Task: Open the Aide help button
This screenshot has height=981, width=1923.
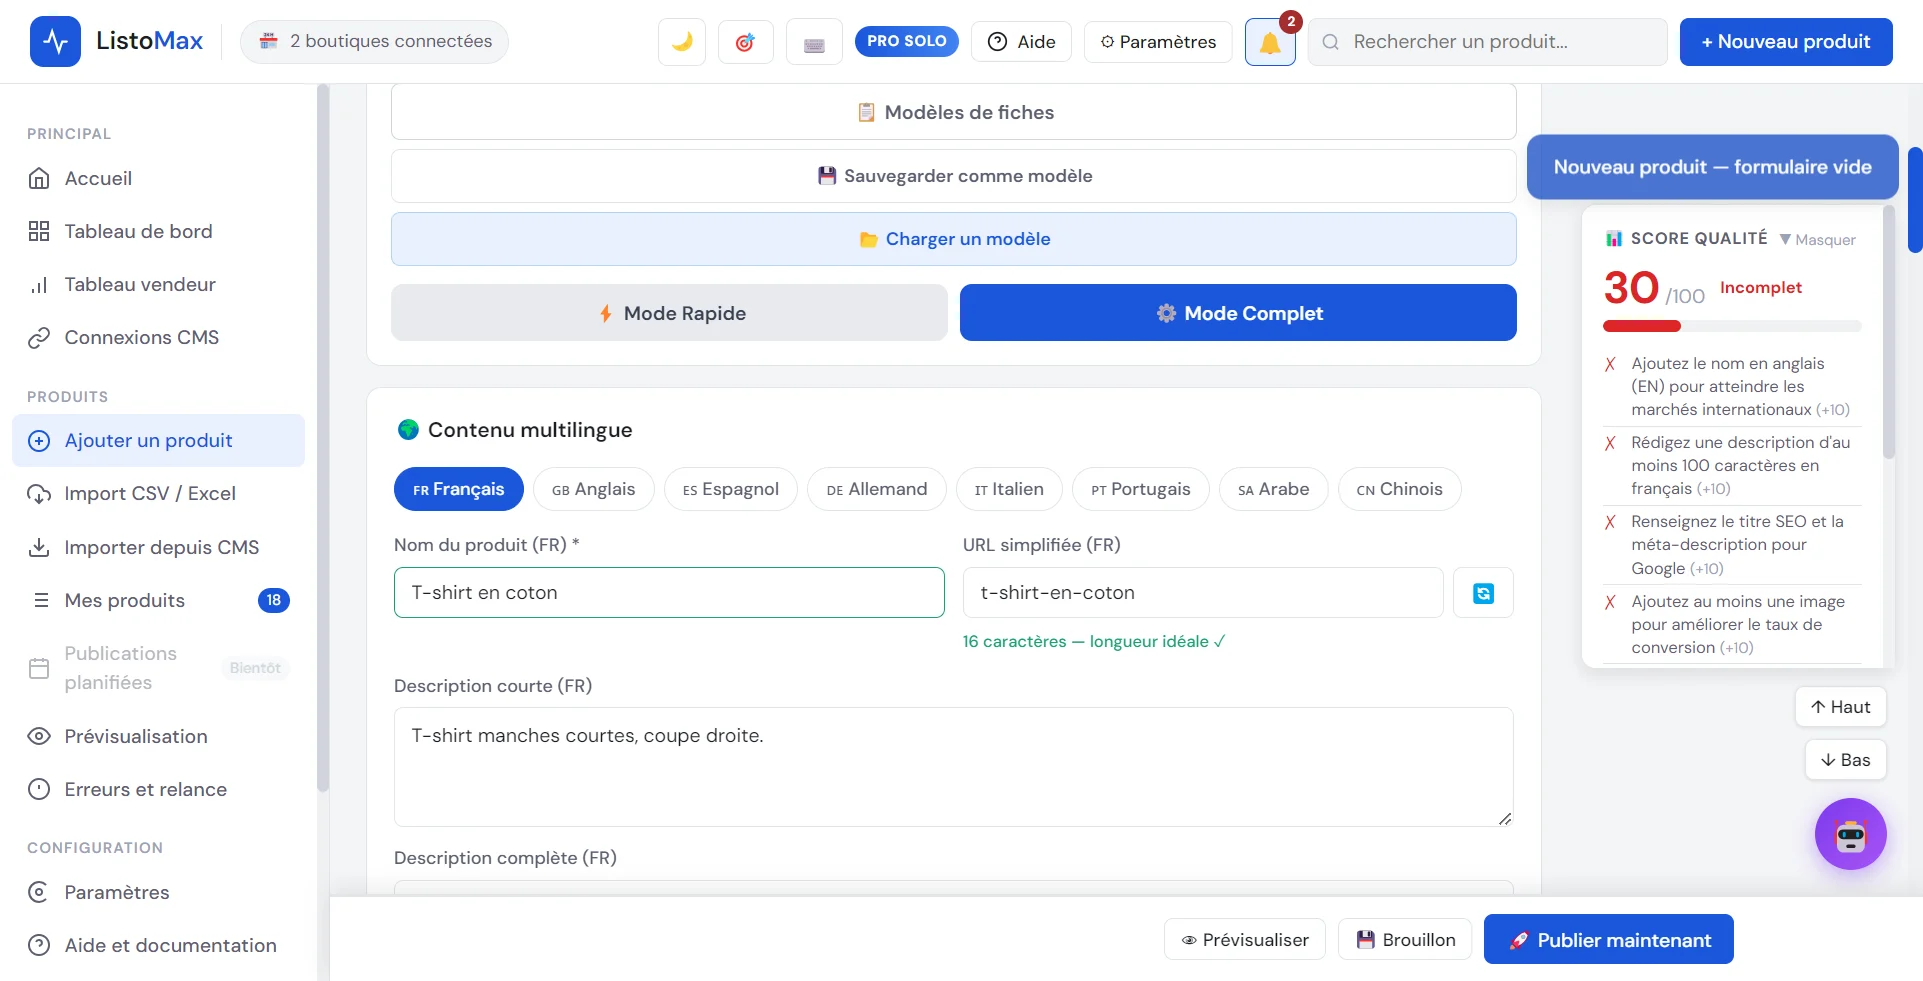Action: (x=1021, y=42)
